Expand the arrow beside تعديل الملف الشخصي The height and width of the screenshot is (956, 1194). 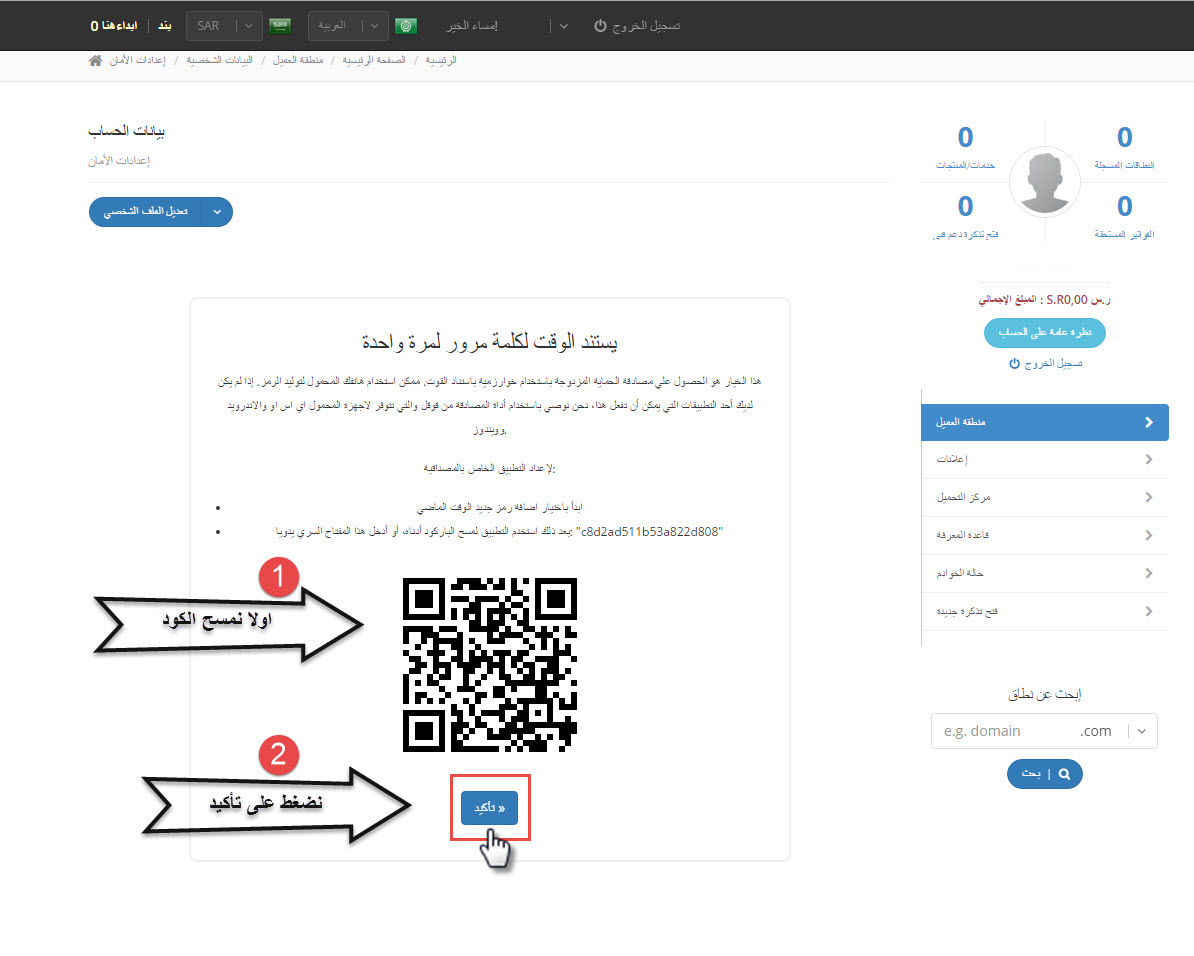[x=217, y=212]
